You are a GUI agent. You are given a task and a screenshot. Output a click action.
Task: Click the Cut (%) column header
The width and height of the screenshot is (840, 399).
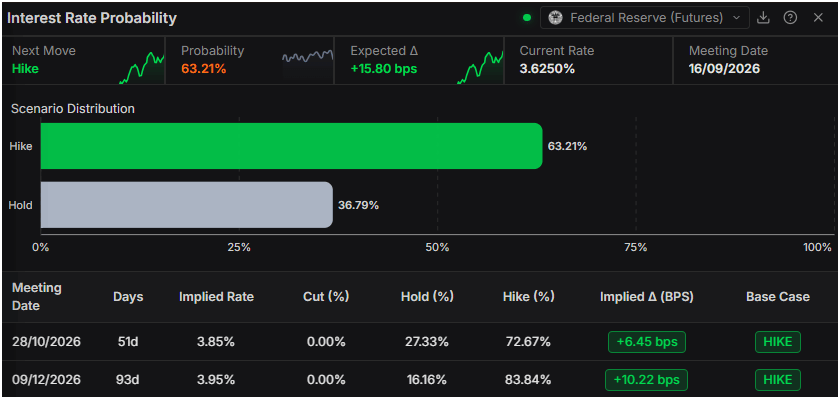point(326,297)
